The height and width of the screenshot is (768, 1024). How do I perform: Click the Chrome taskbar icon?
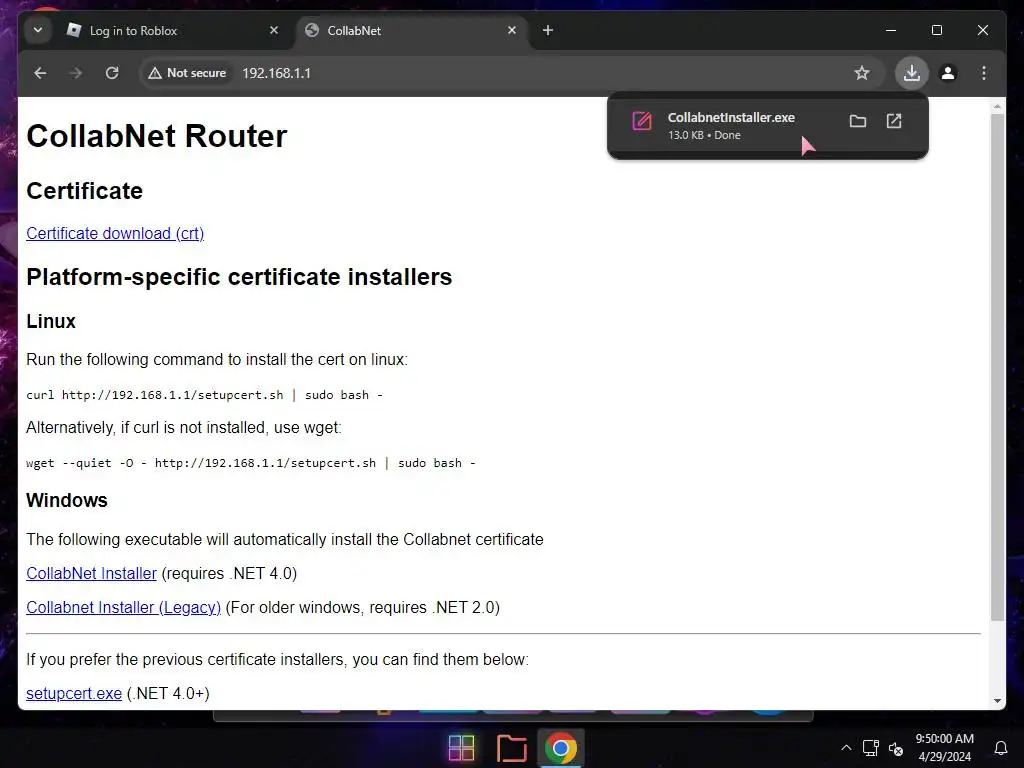561,748
